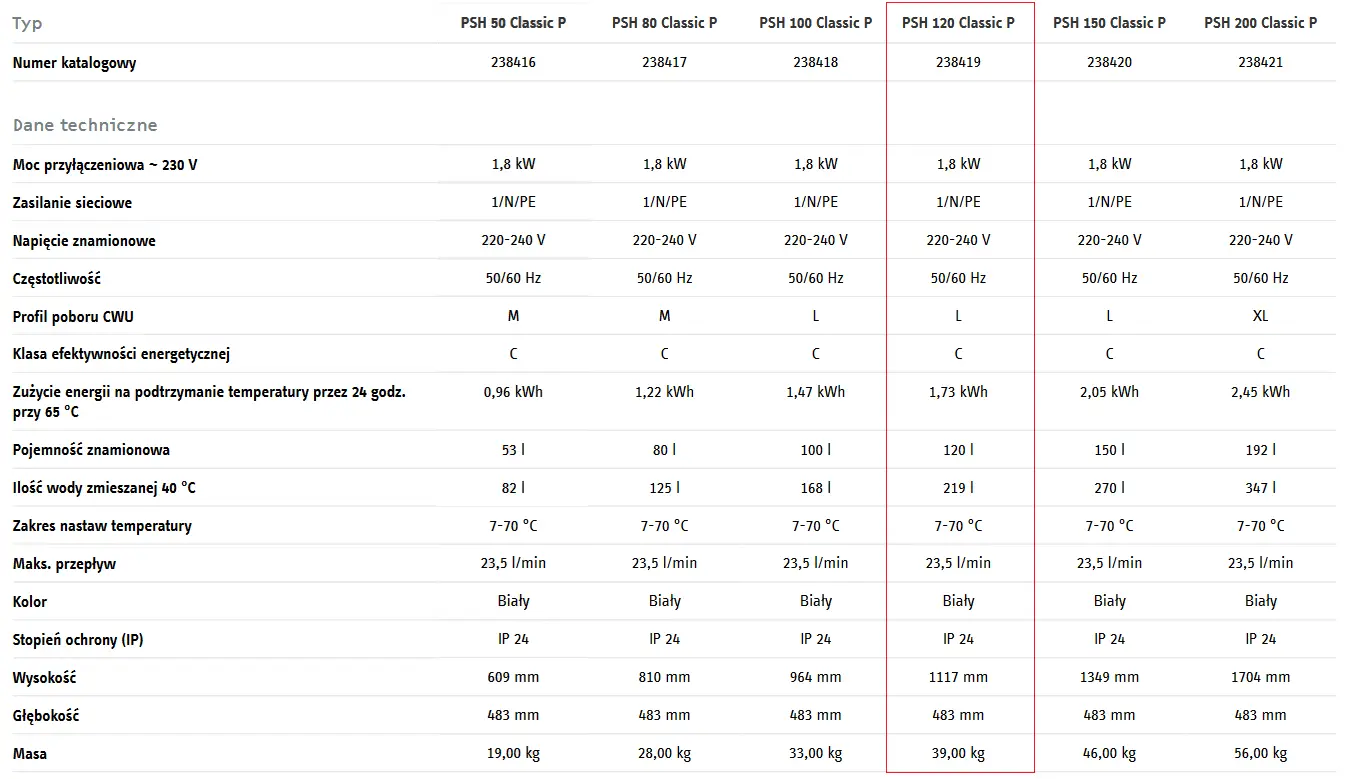Viewport: 1345px width, 779px height.
Task: Select the highlighted PSH 120 Classic P header
Action: tap(958, 23)
